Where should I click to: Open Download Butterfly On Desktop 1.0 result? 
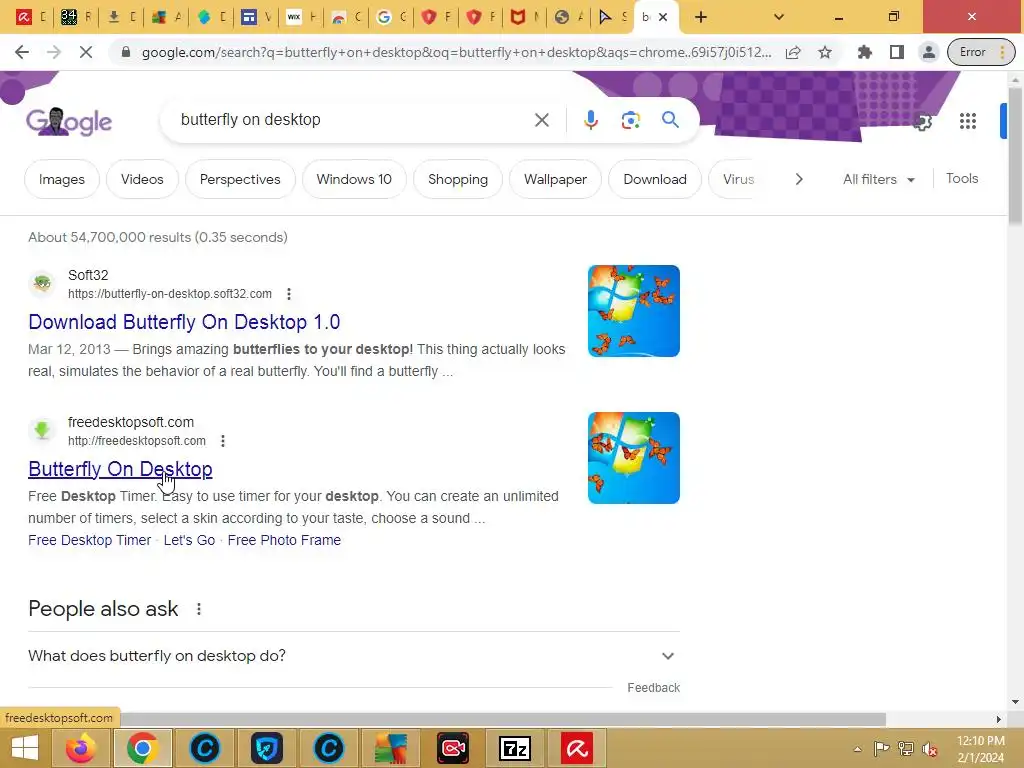(184, 322)
